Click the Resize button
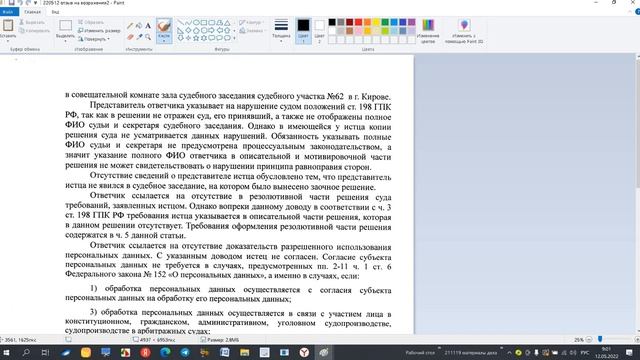The height and width of the screenshot is (360, 640). pos(99,31)
